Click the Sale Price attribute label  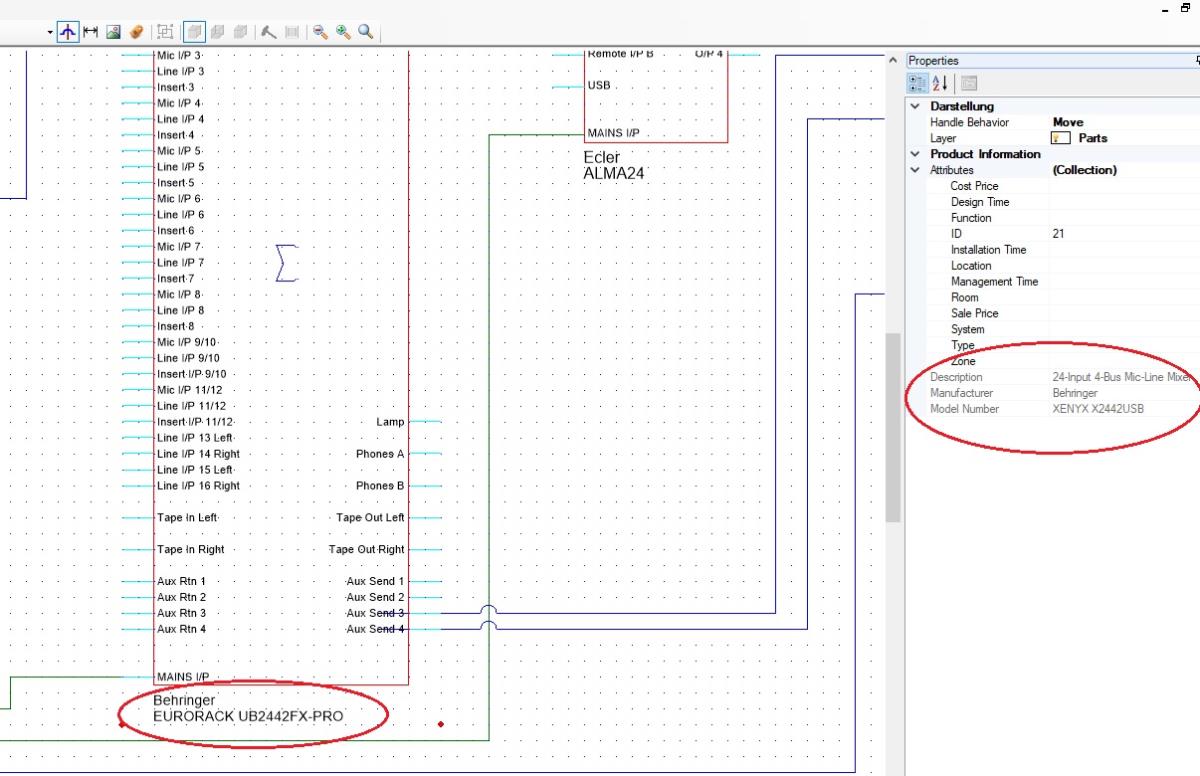tap(974, 314)
